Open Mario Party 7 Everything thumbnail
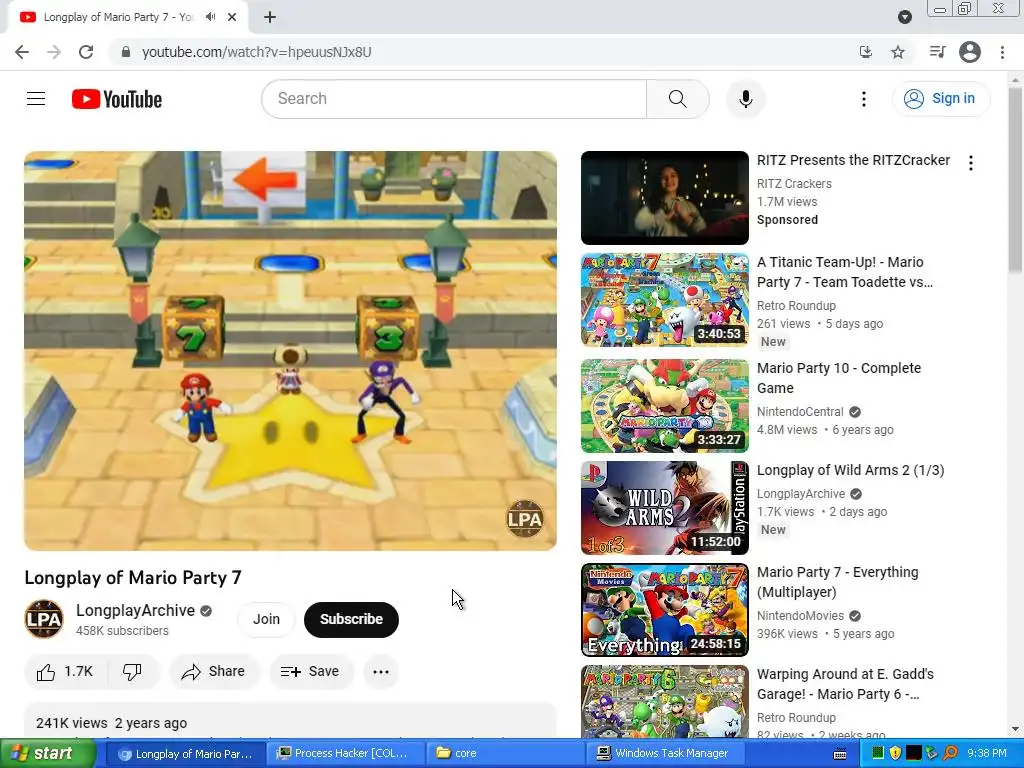This screenshot has width=1024, height=768. (665, 609)
